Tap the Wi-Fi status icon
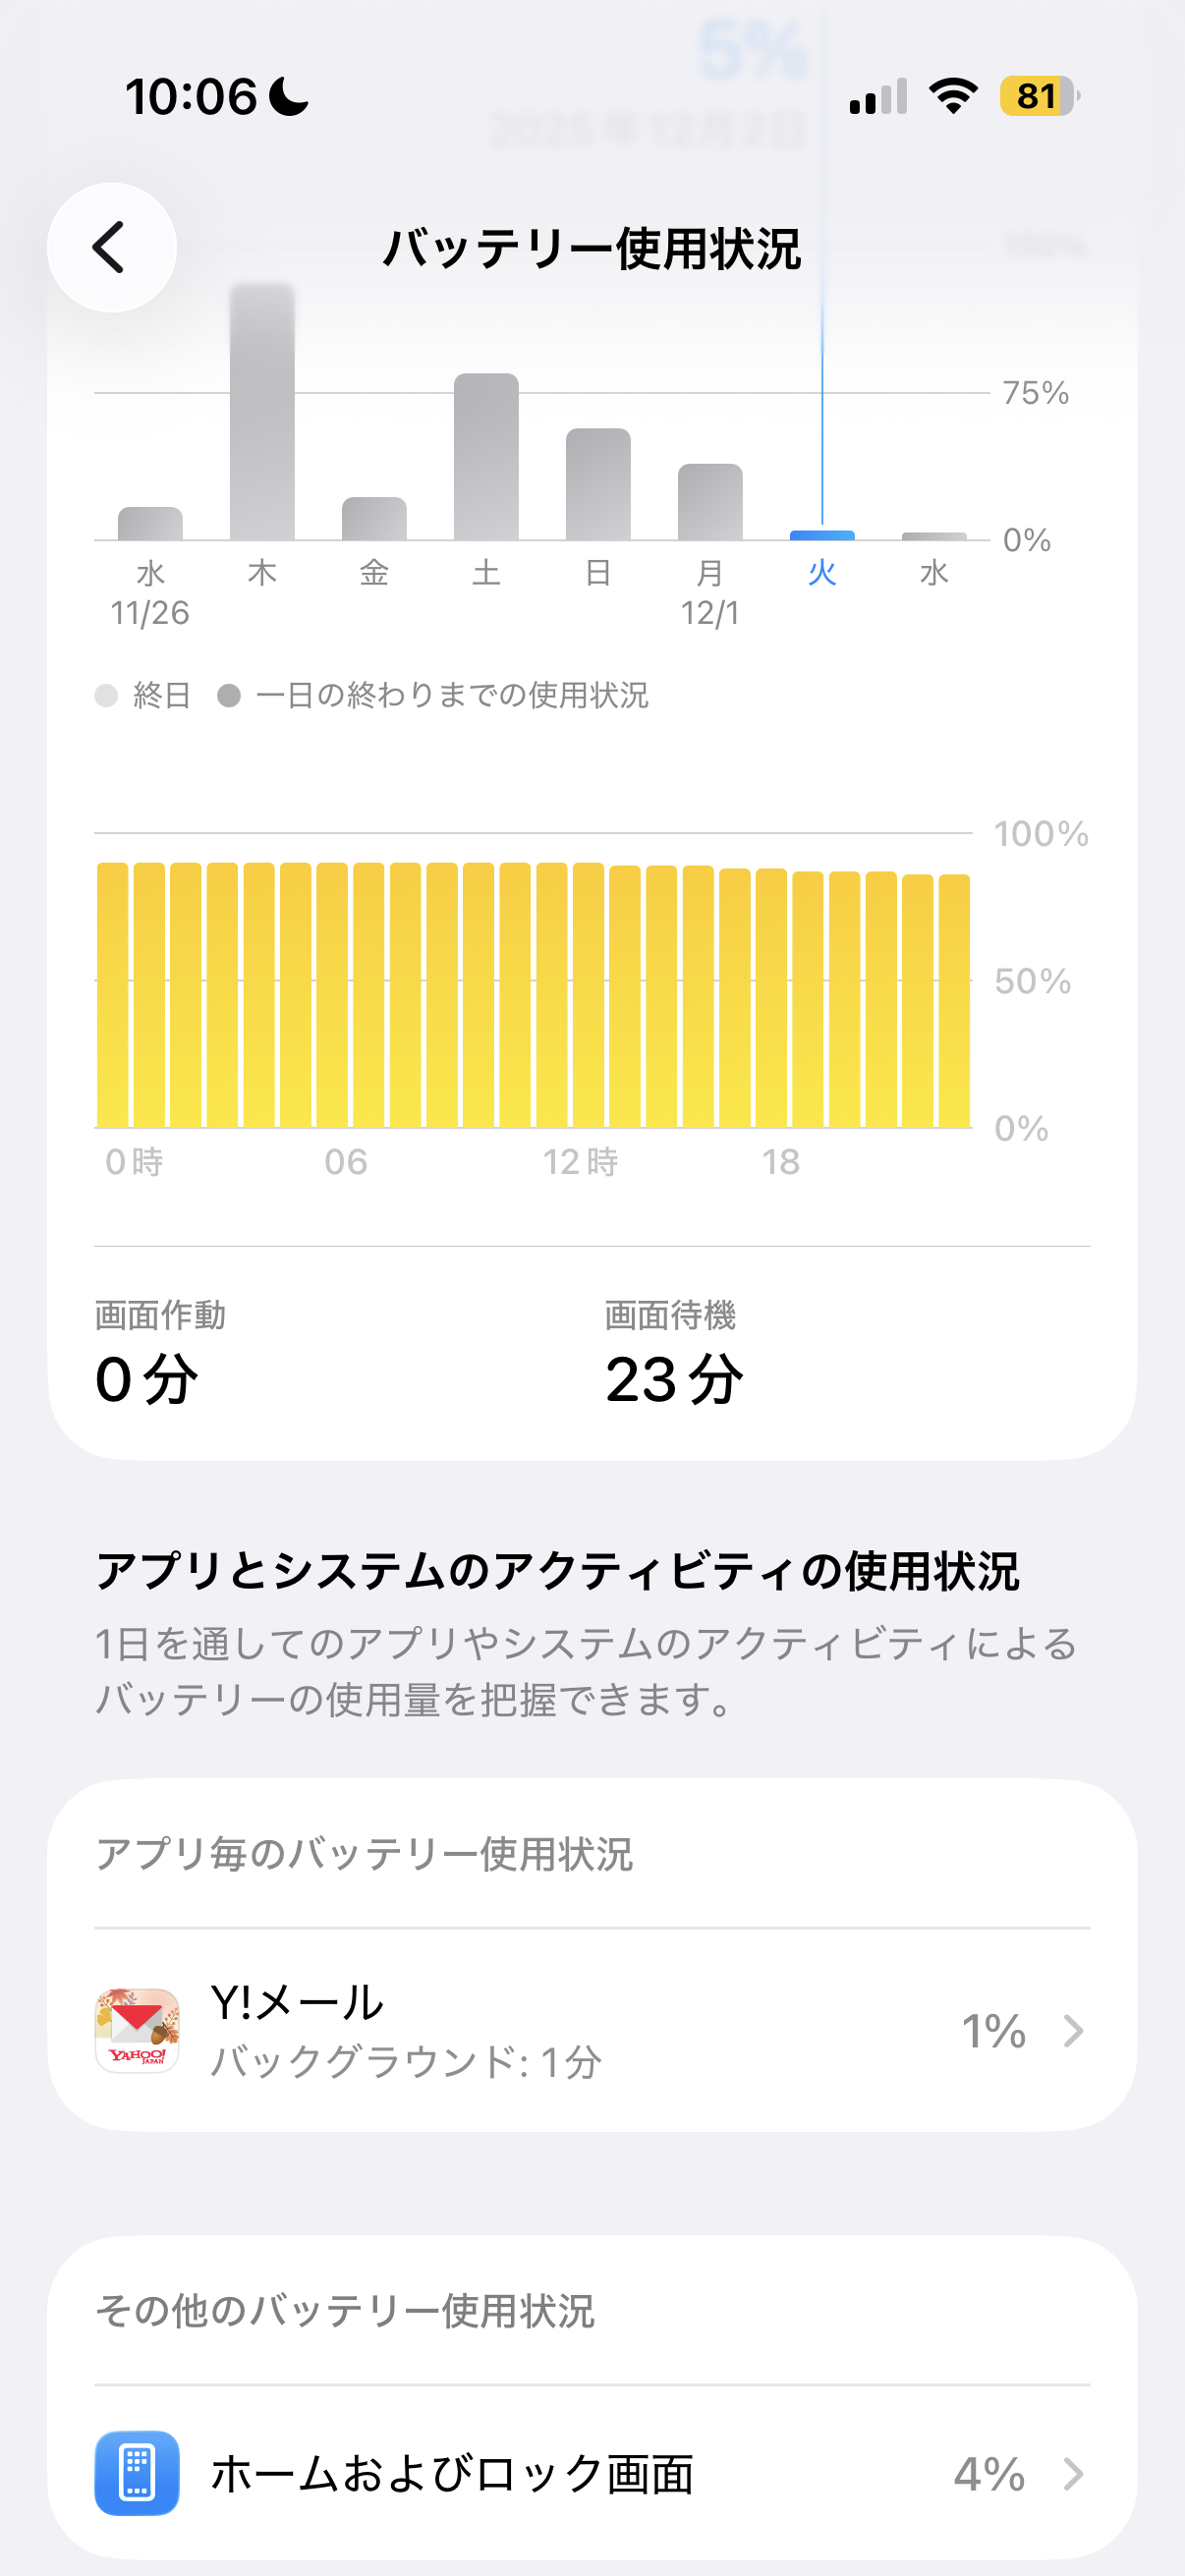This screenshot has height=2576, width=1185. [x=953, y=96]
